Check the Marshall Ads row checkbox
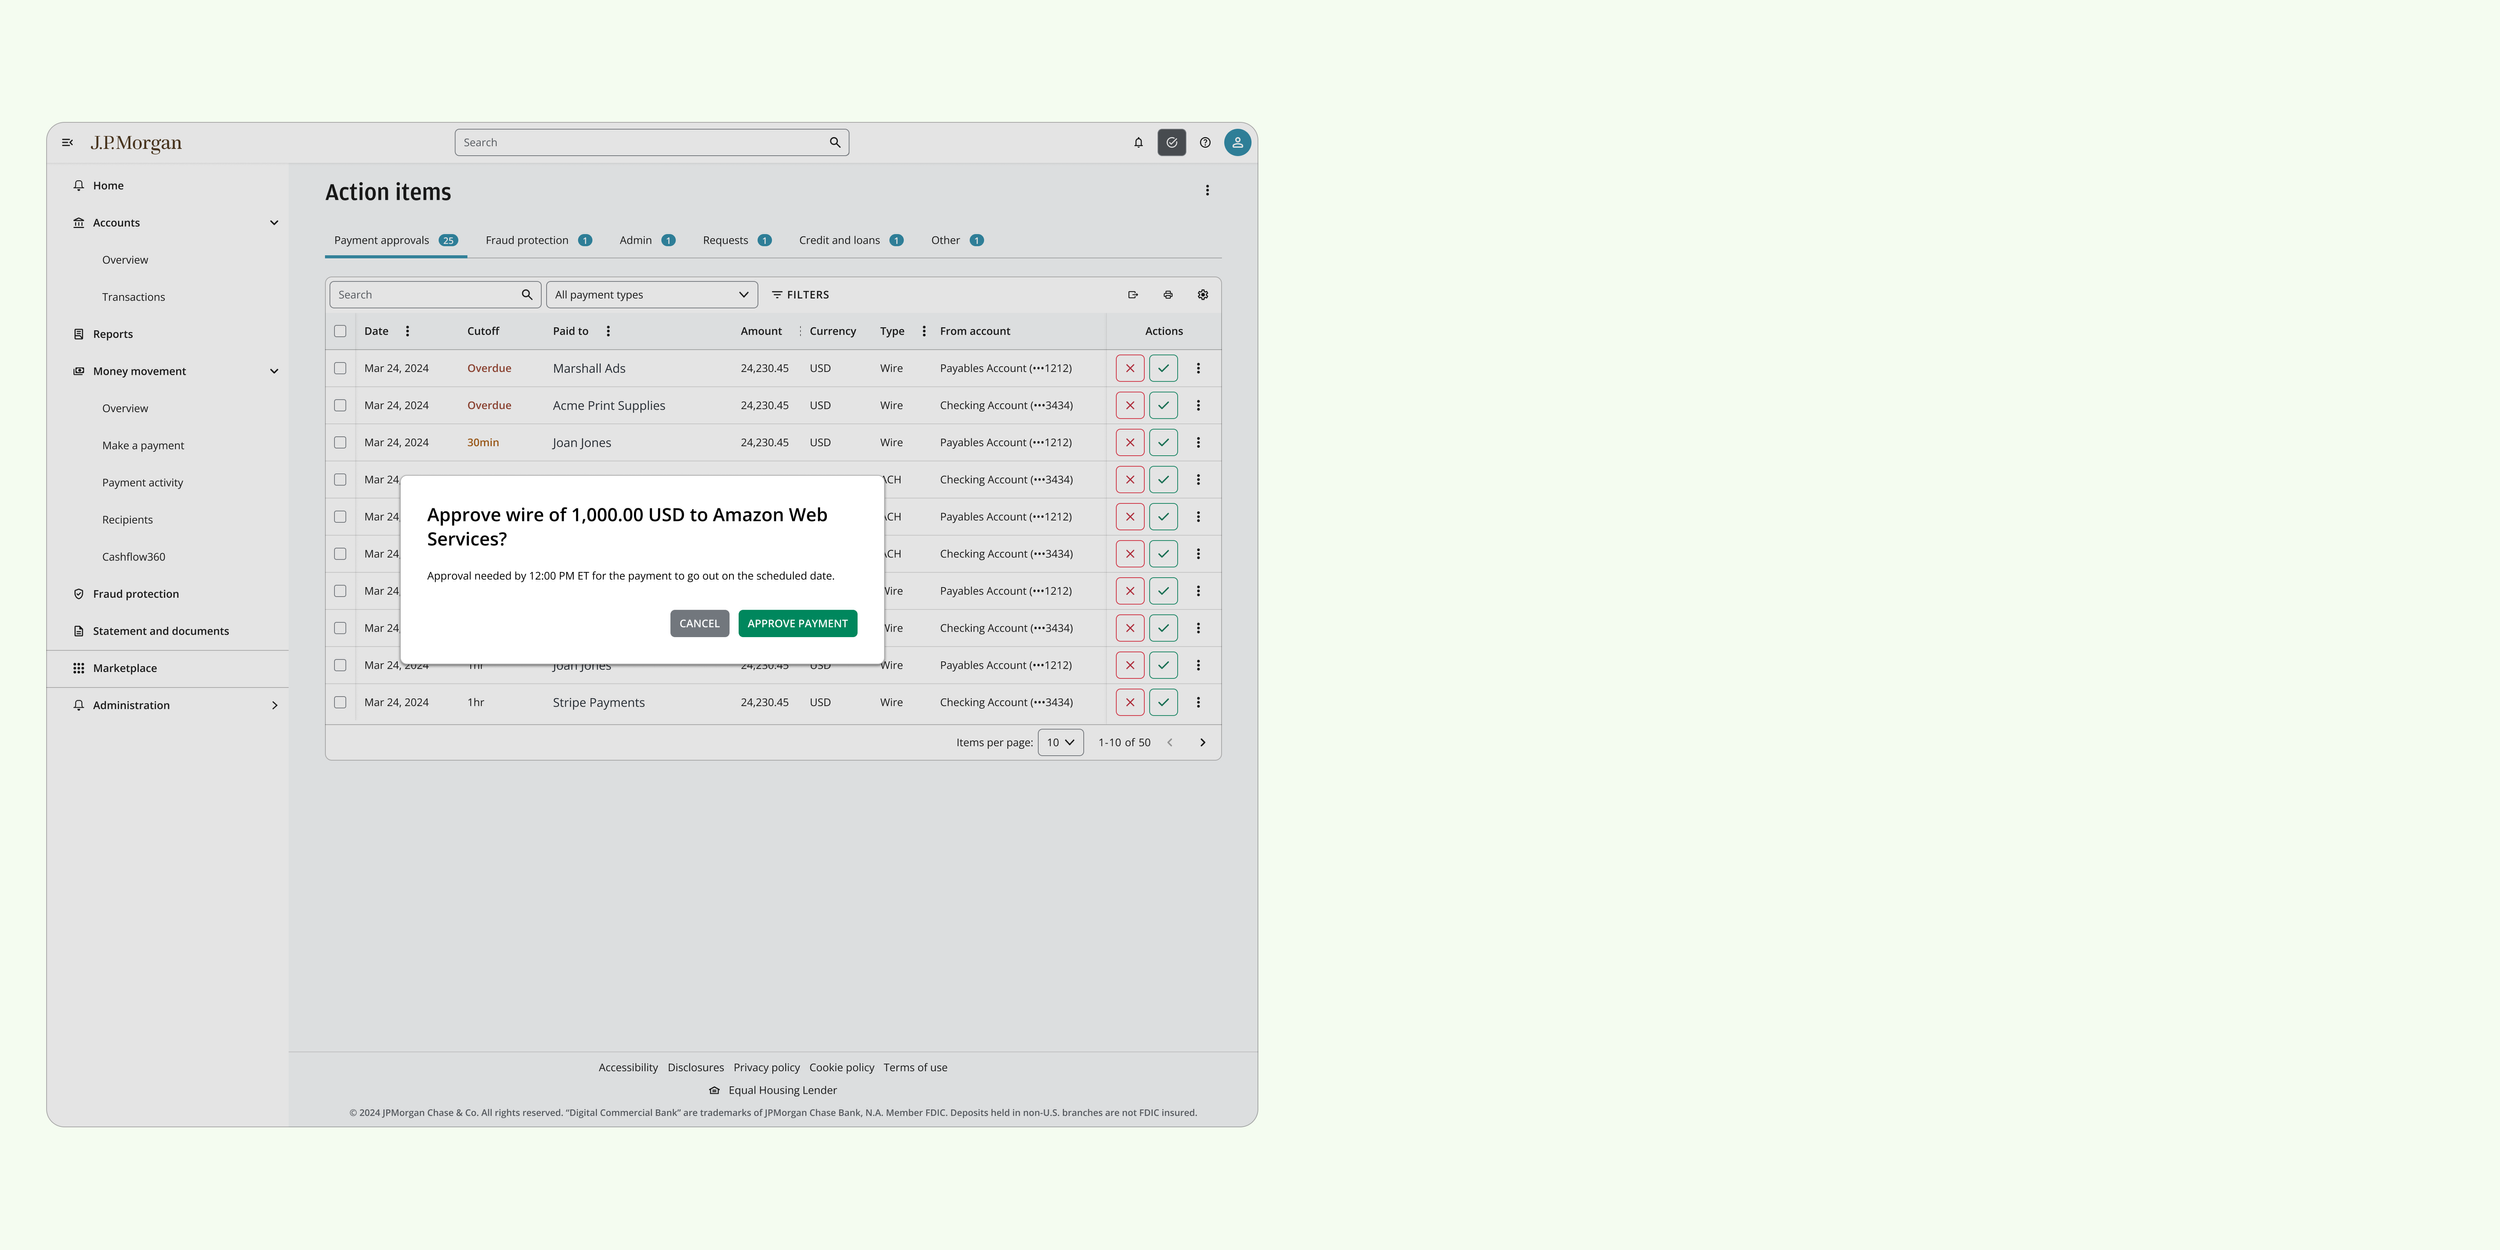The width and height of the screenshot is (2500, 1250). (340, 369)
